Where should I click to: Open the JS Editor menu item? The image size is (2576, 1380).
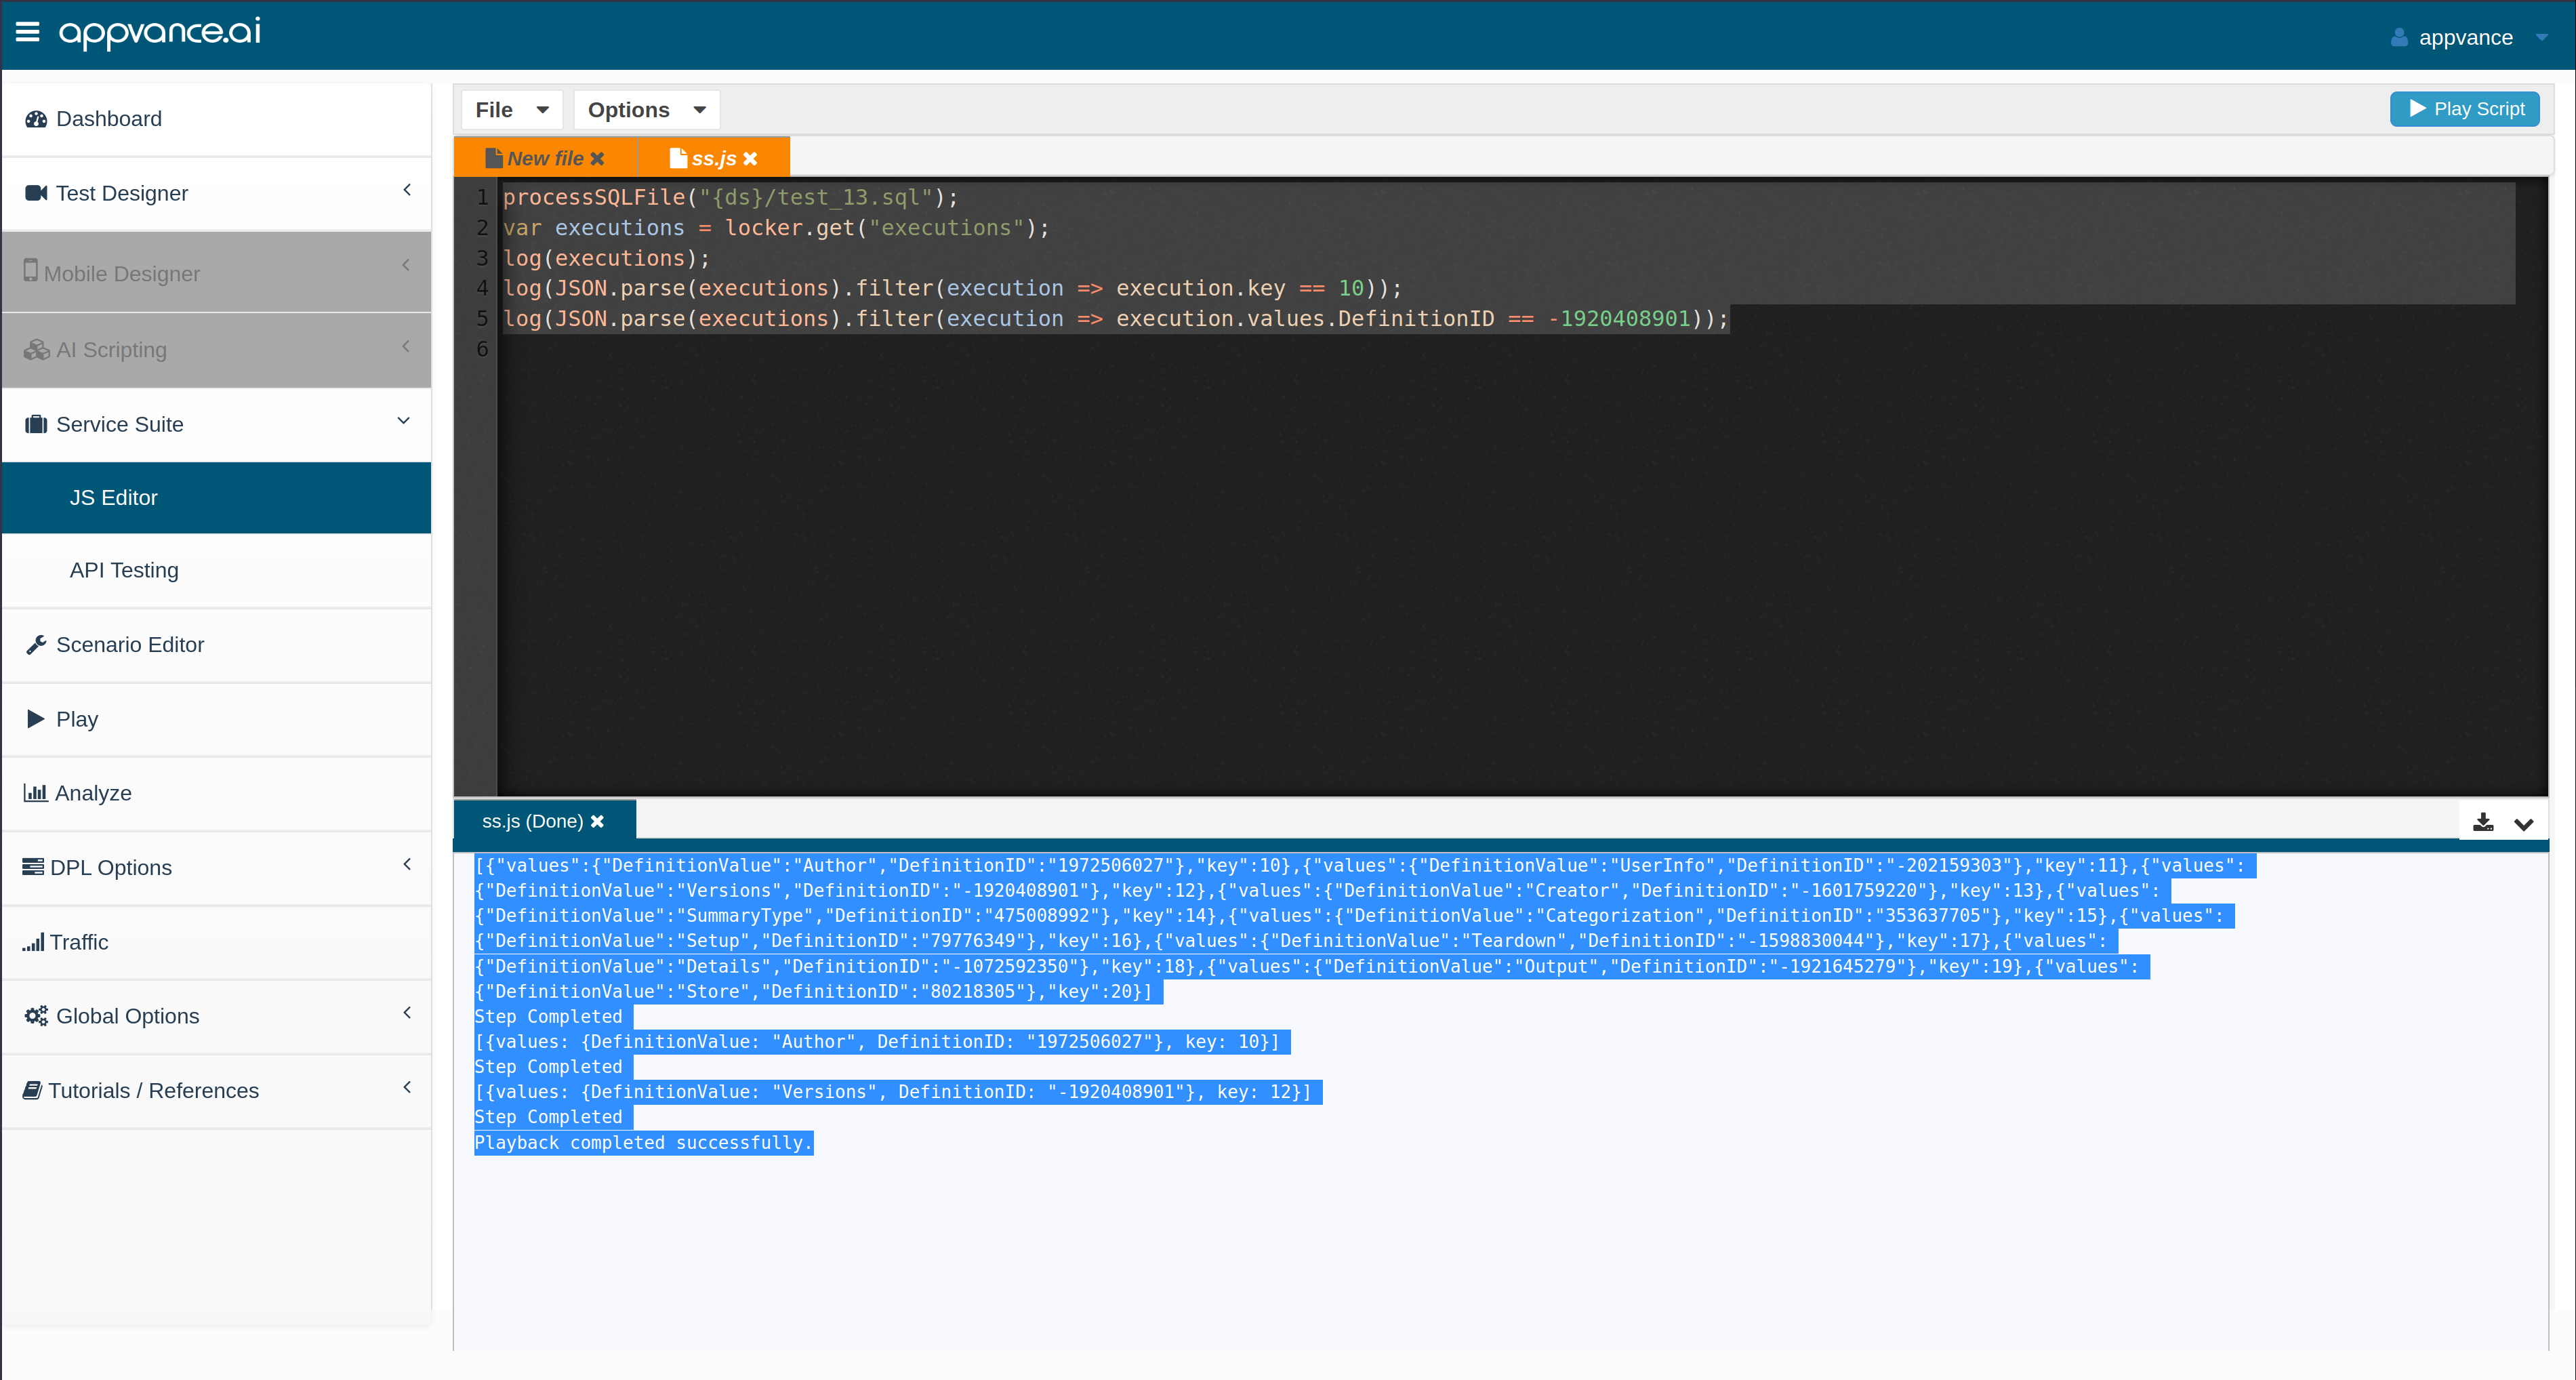tap(216, 497)
